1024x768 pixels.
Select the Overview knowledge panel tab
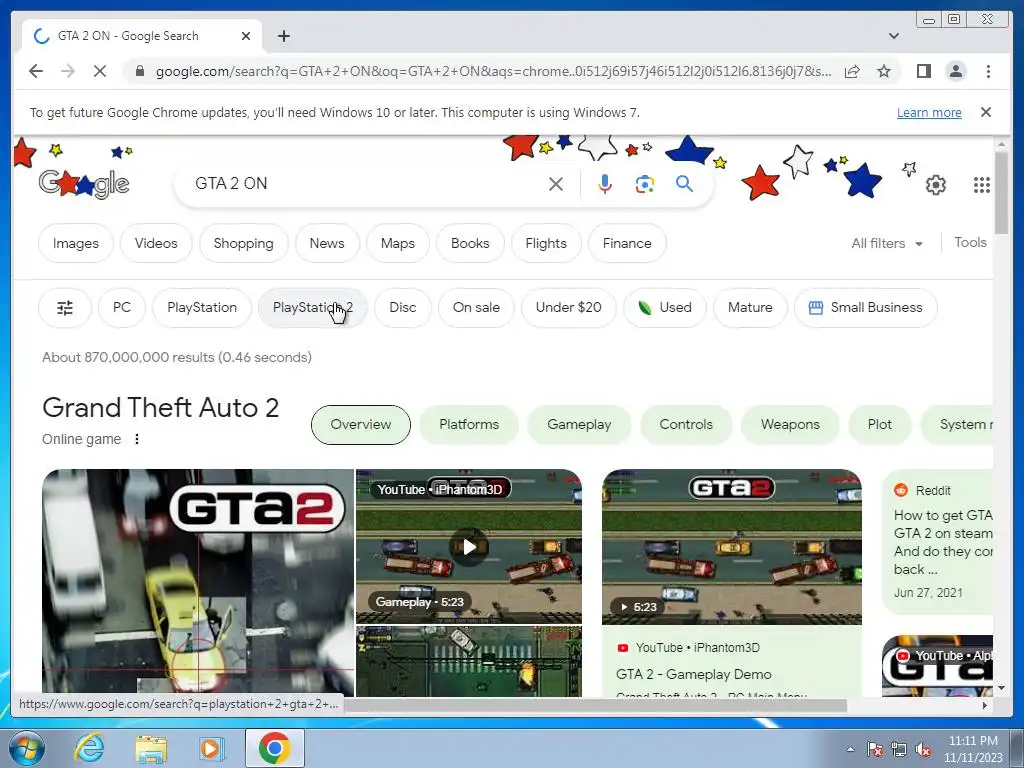(360, 424)
